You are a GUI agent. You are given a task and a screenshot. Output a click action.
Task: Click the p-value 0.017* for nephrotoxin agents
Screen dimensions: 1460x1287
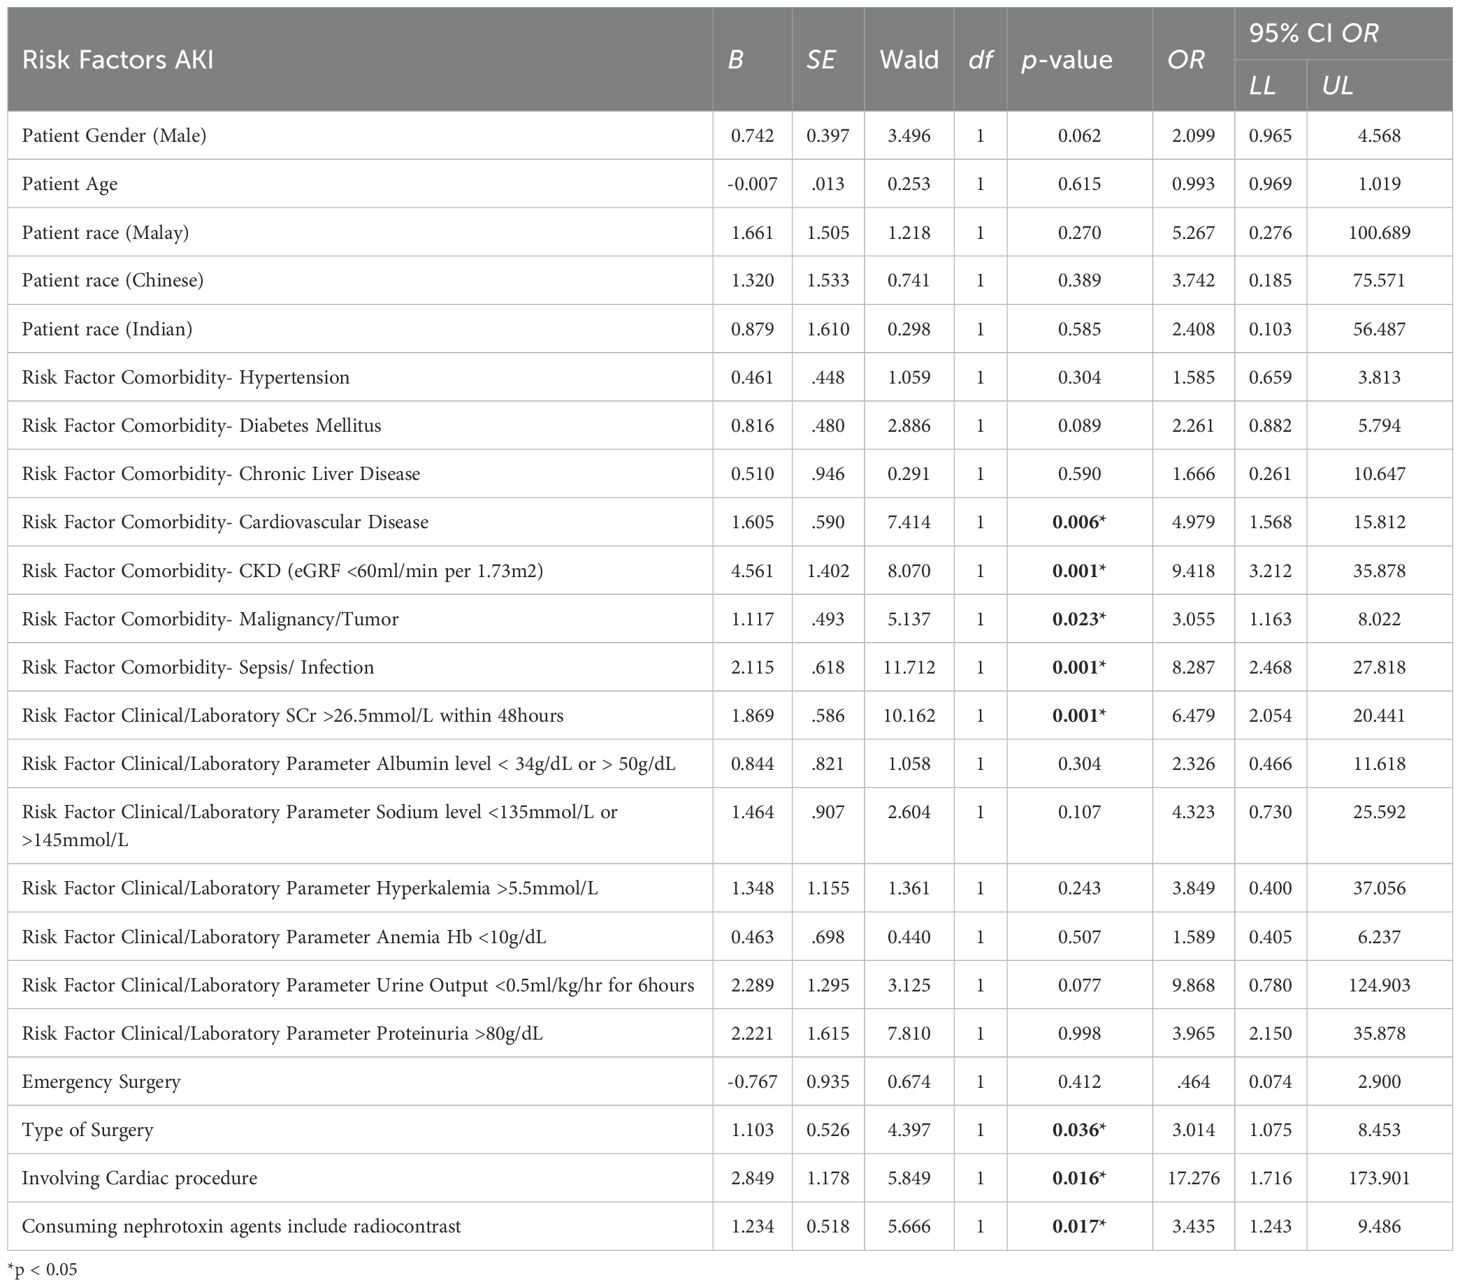(x=1079, y=1226)
